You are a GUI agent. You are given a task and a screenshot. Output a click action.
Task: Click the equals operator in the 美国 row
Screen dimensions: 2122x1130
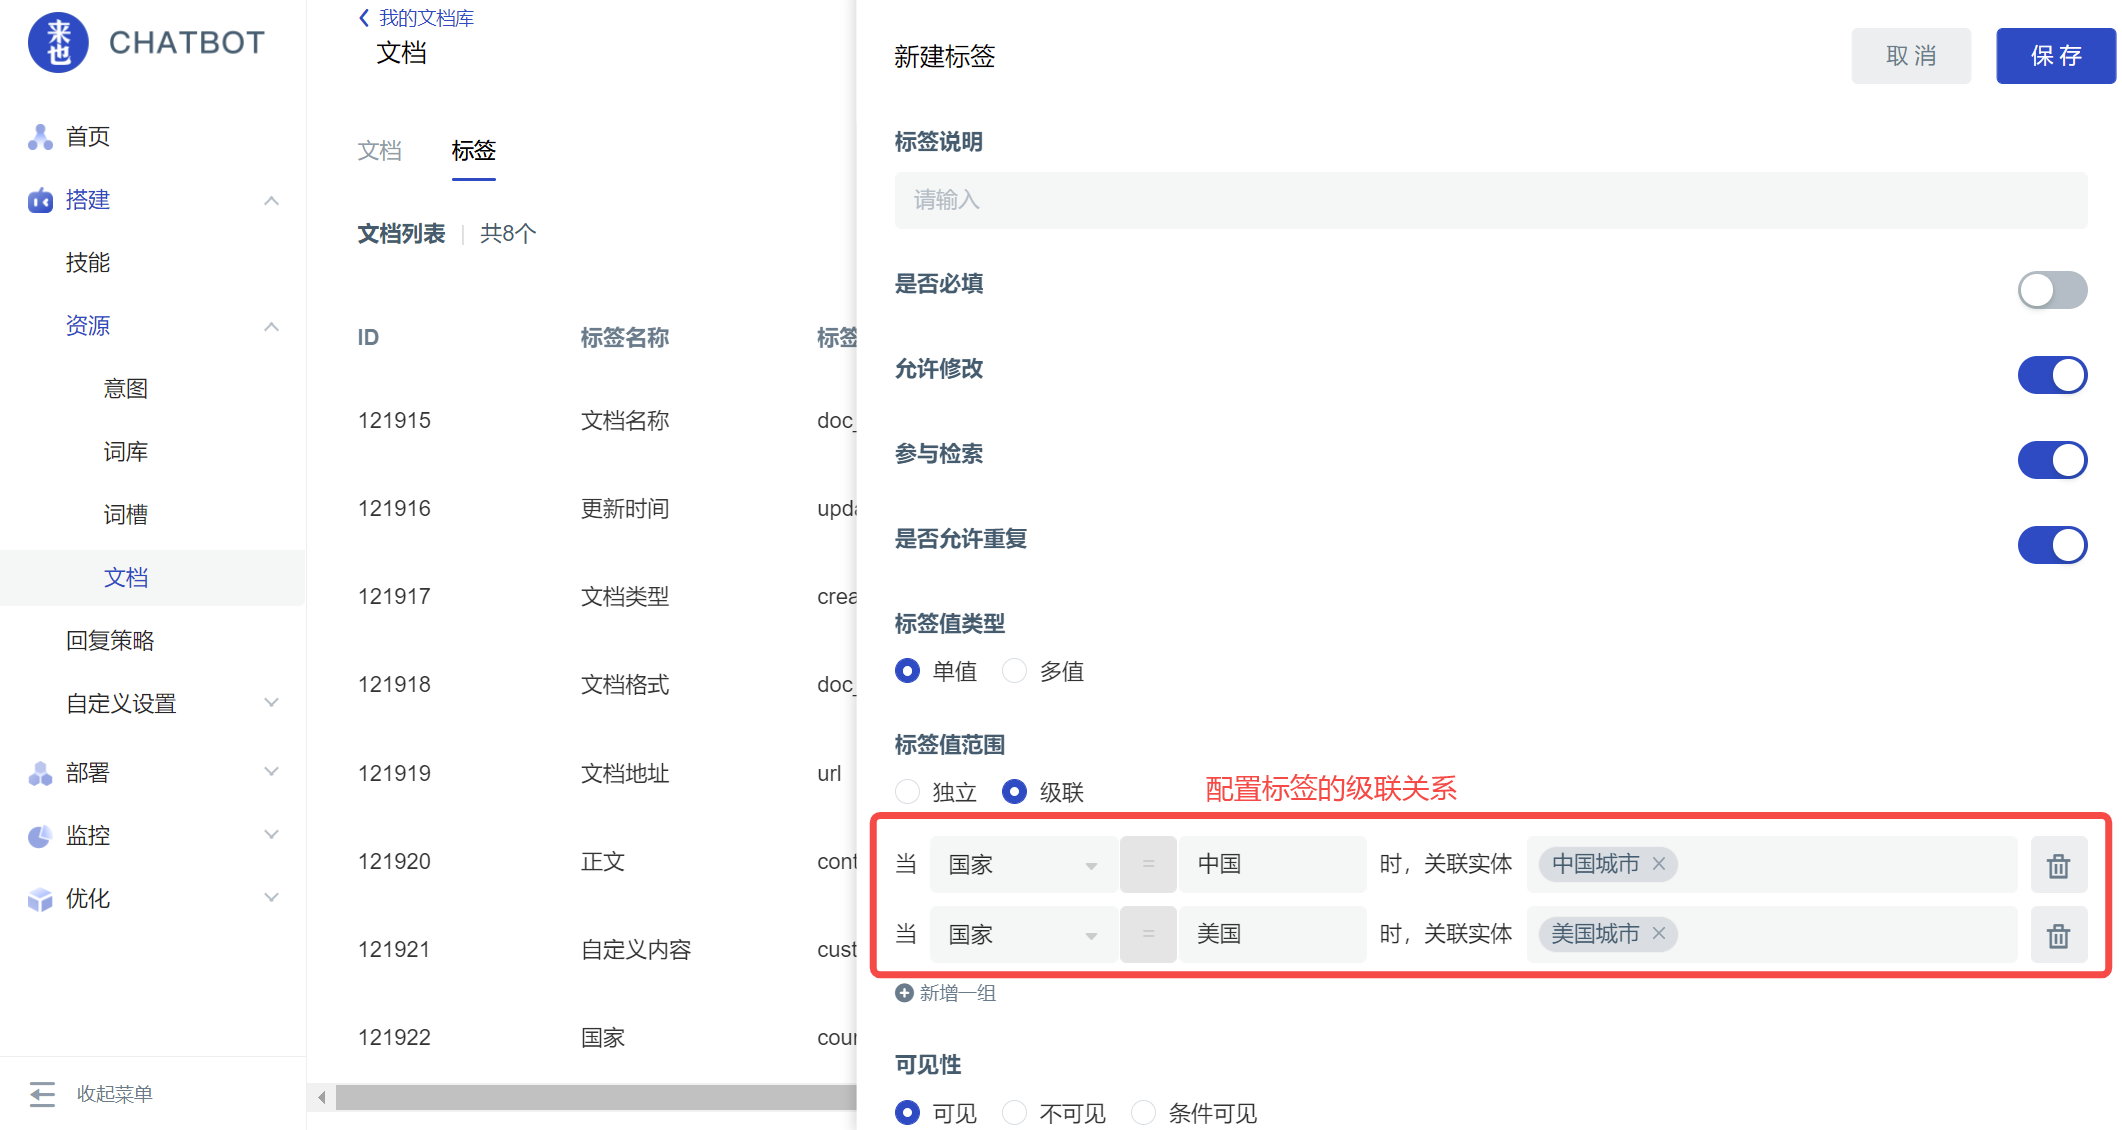(x=1148, y=935)
